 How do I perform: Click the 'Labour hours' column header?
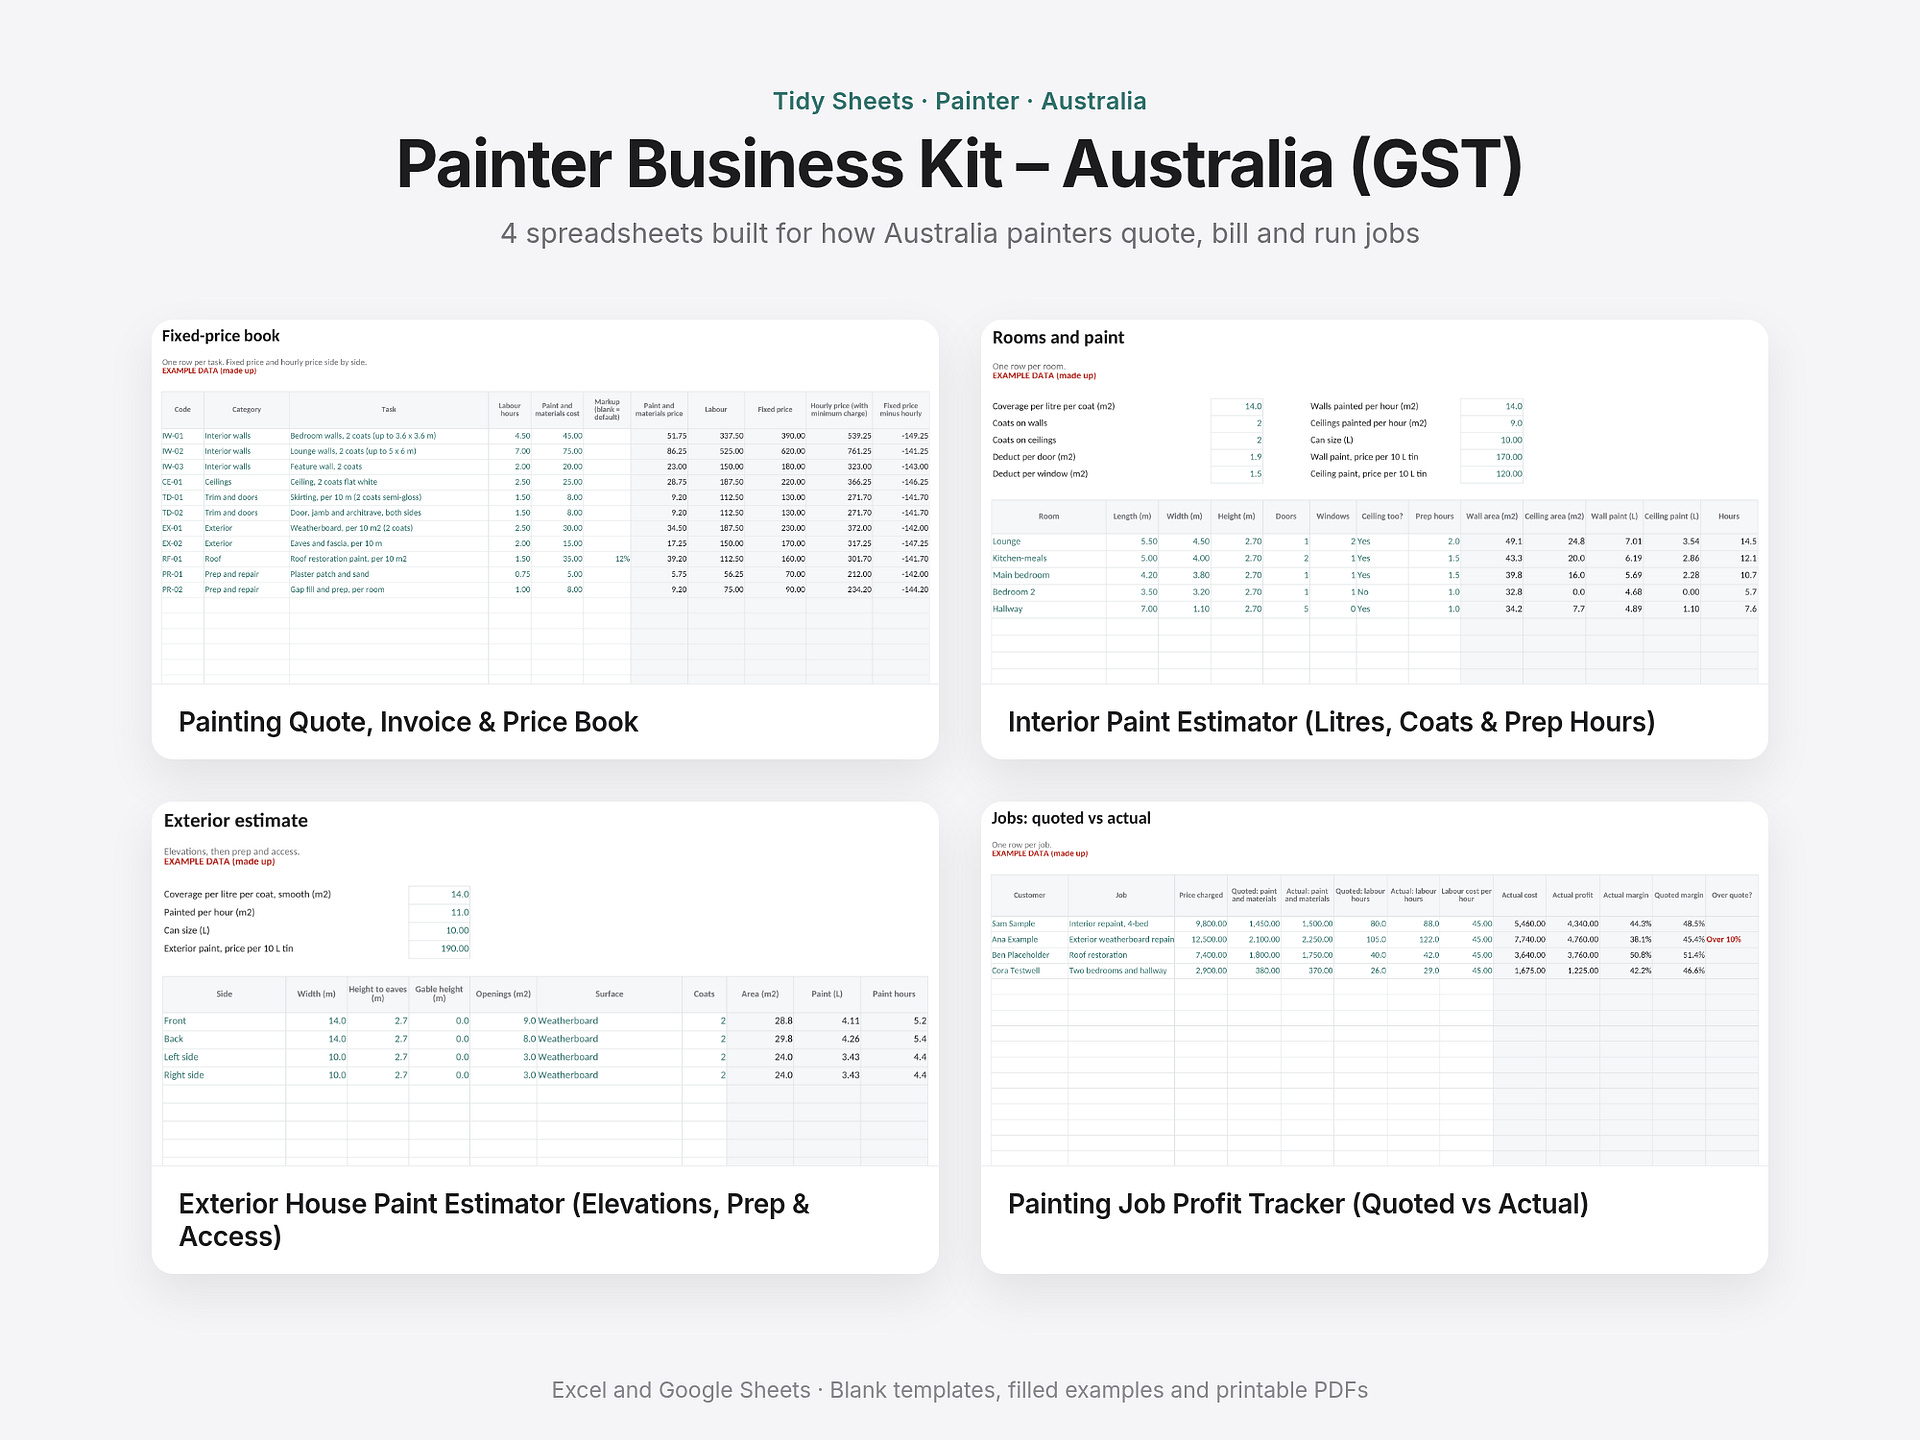tap(510, 409)
